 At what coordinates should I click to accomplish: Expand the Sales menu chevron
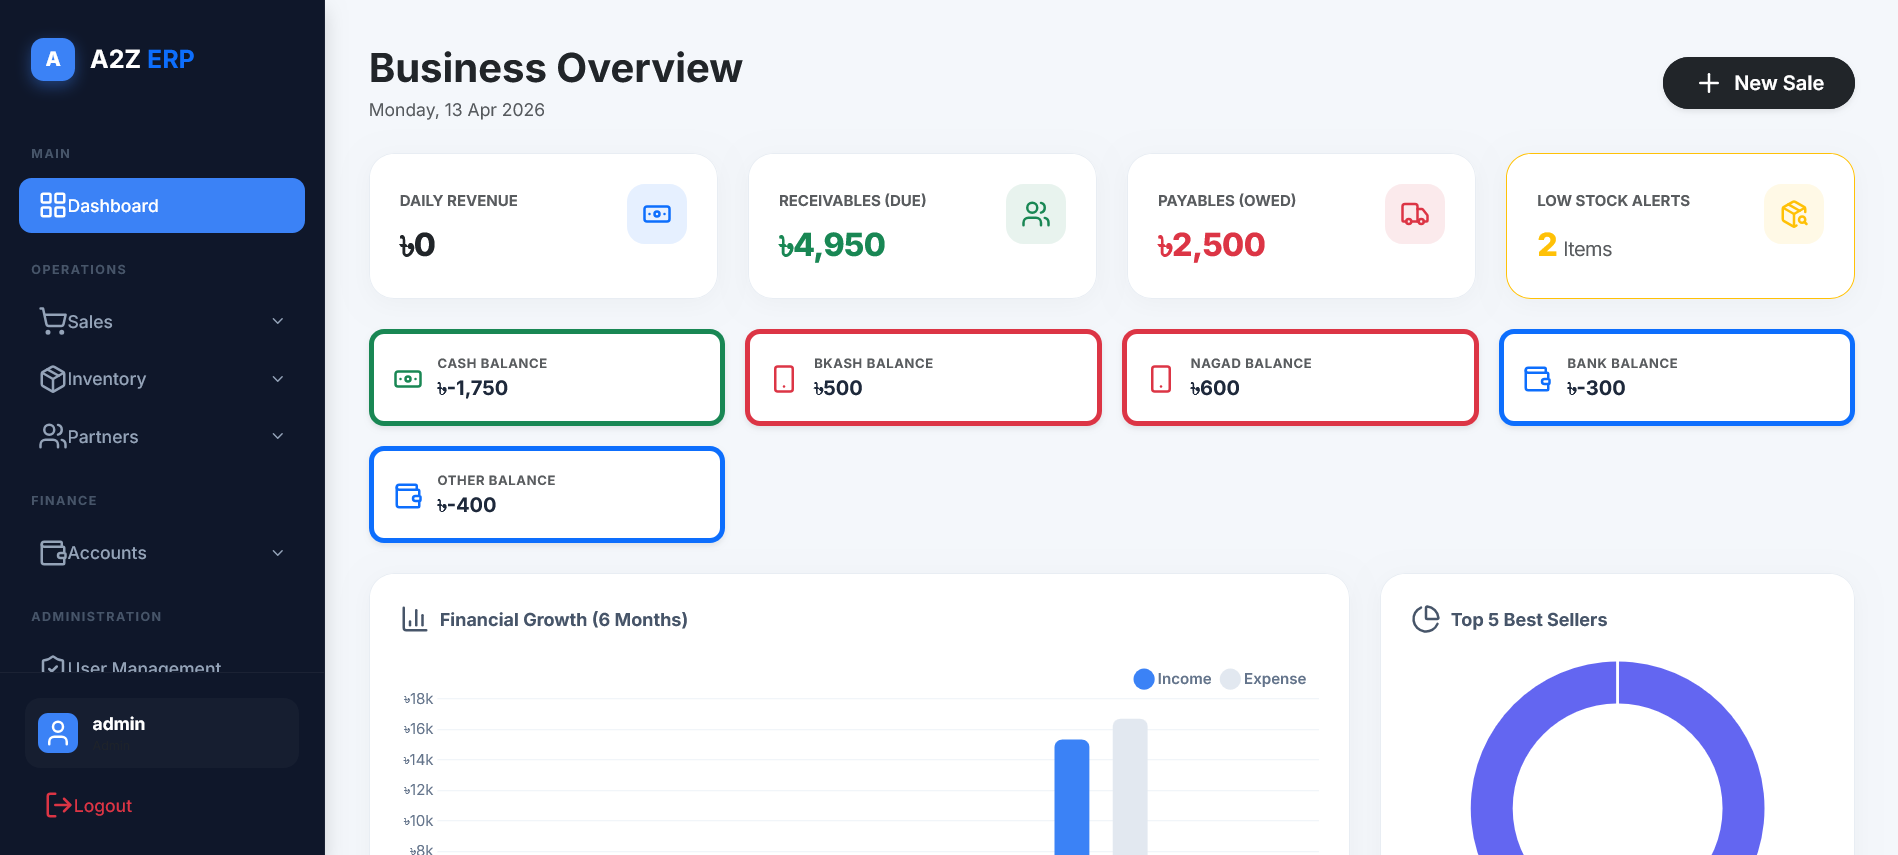278,321
